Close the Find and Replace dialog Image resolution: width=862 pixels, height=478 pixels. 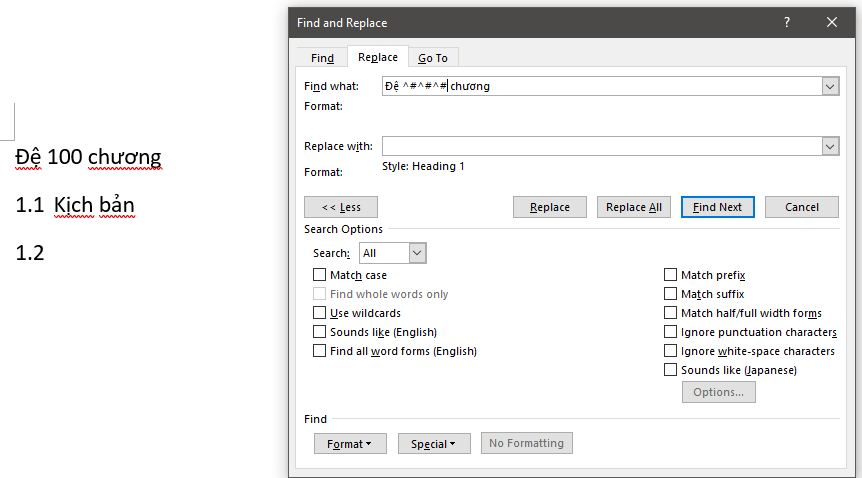tap(832, 22)
